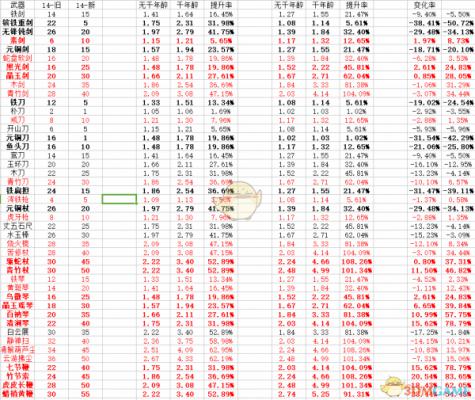Click the 83.65% change rate cell
The image size is (475, 400).
[458, 376]
